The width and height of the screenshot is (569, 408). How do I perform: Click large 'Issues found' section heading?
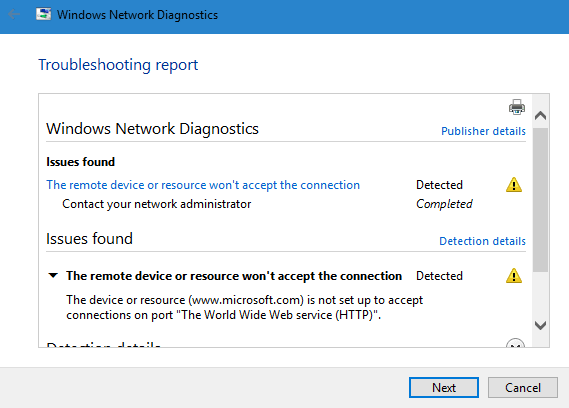pos(89,239)
